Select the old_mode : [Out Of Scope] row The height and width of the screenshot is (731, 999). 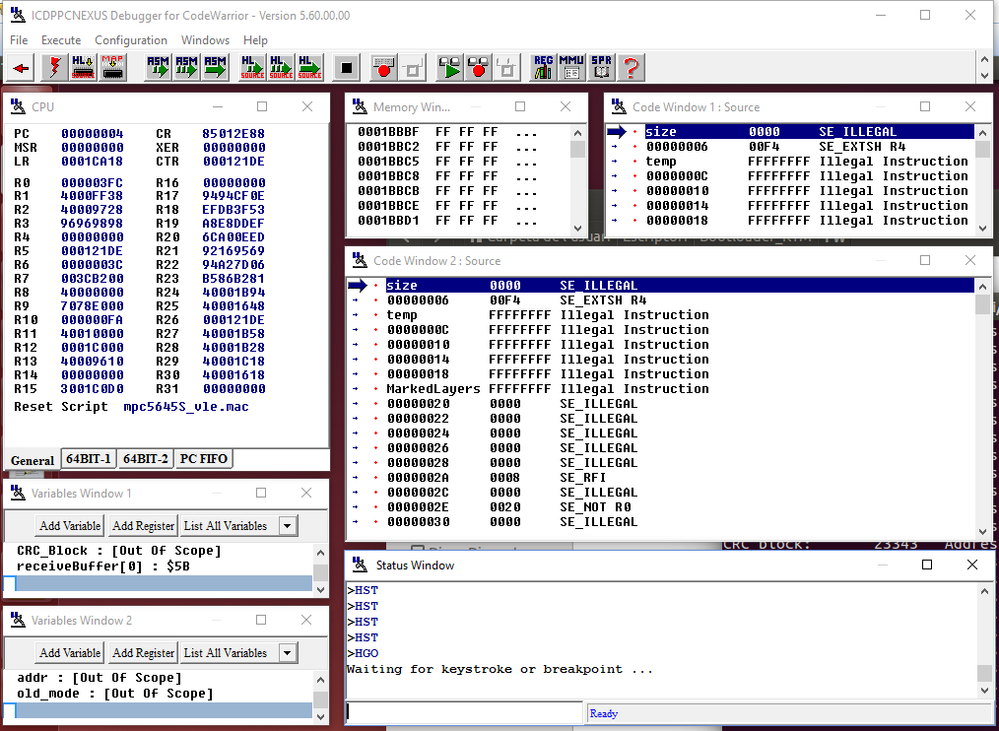115,693
